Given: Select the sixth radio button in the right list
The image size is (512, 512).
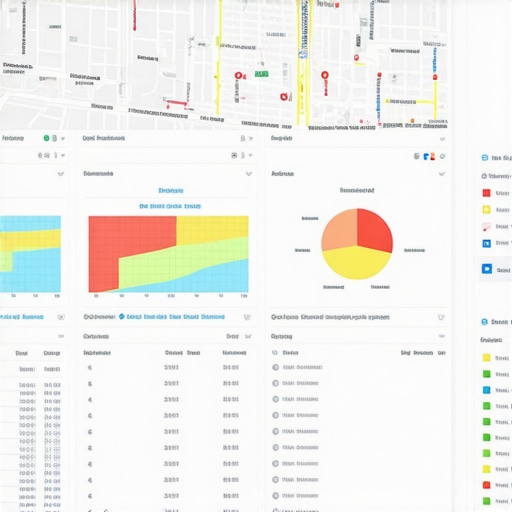Looking at the screenshot, I should [x=275, y=447].
